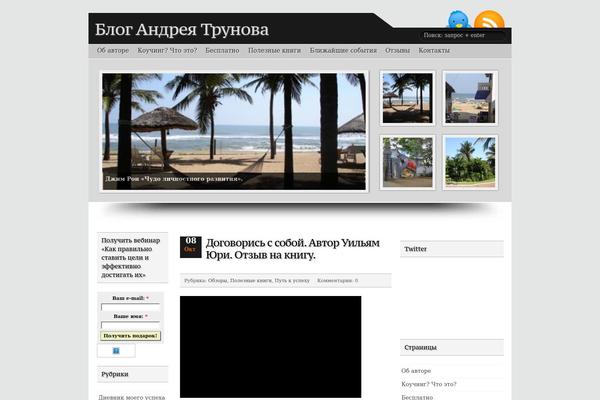Viewport: 600px width, 400px height.
Task: Open Дневник моего успеха category
Action: click(132, 397)
